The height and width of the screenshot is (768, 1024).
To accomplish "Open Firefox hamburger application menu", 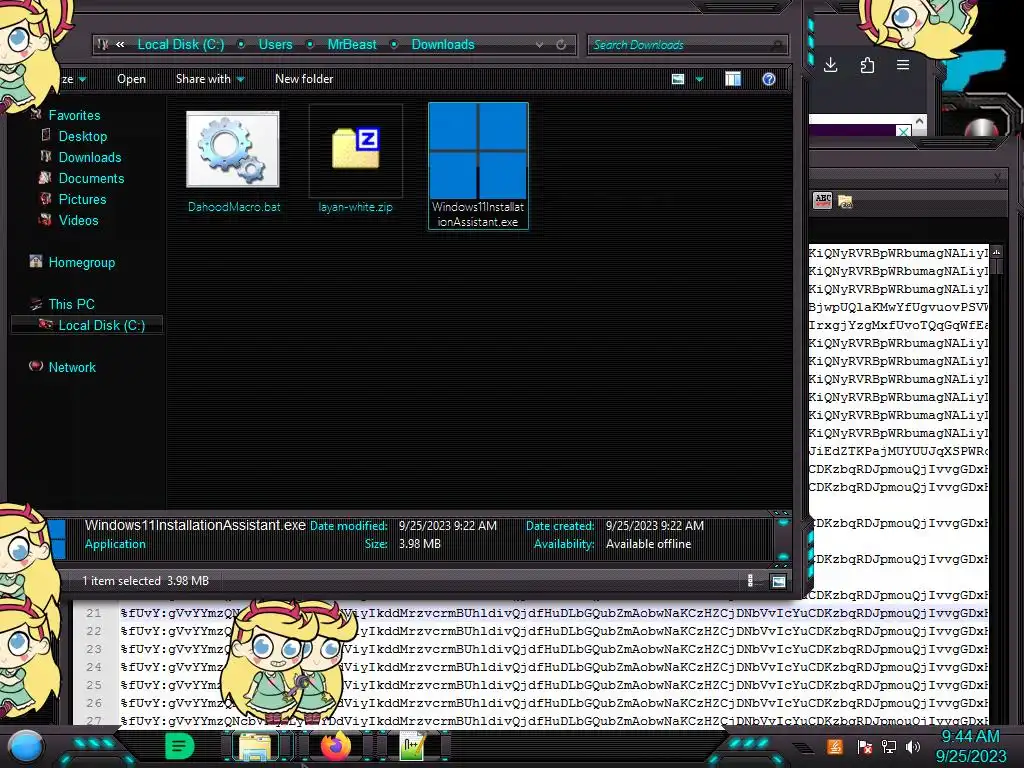I will pyautogui.click(x=903, y=65).
